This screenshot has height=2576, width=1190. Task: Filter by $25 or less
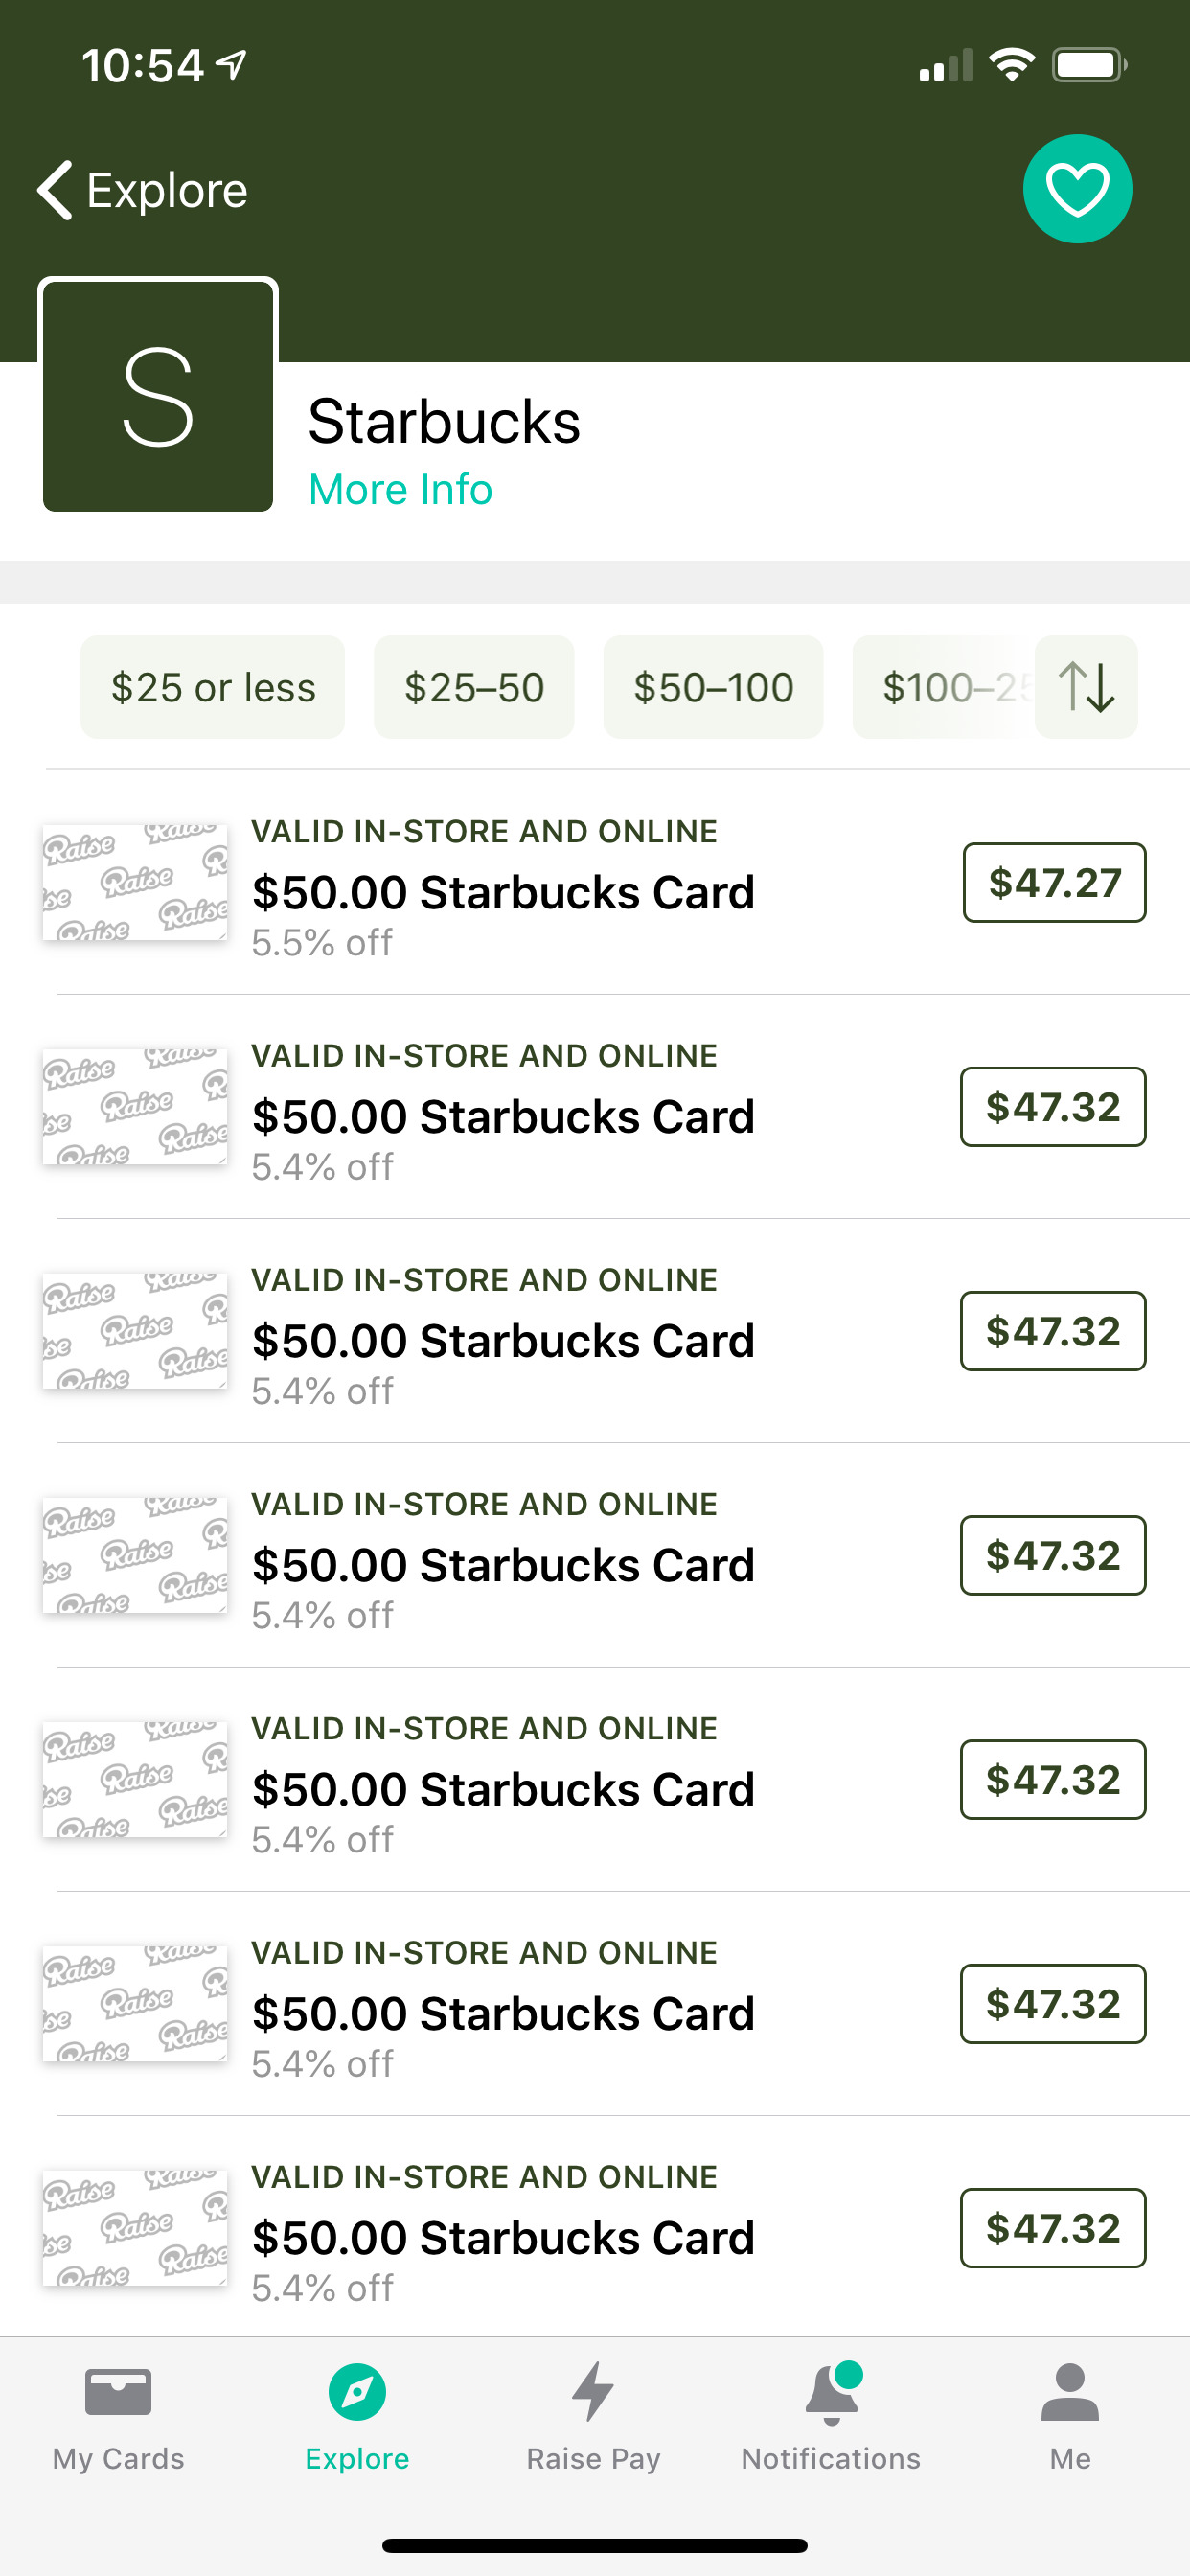tap(213, 687)
